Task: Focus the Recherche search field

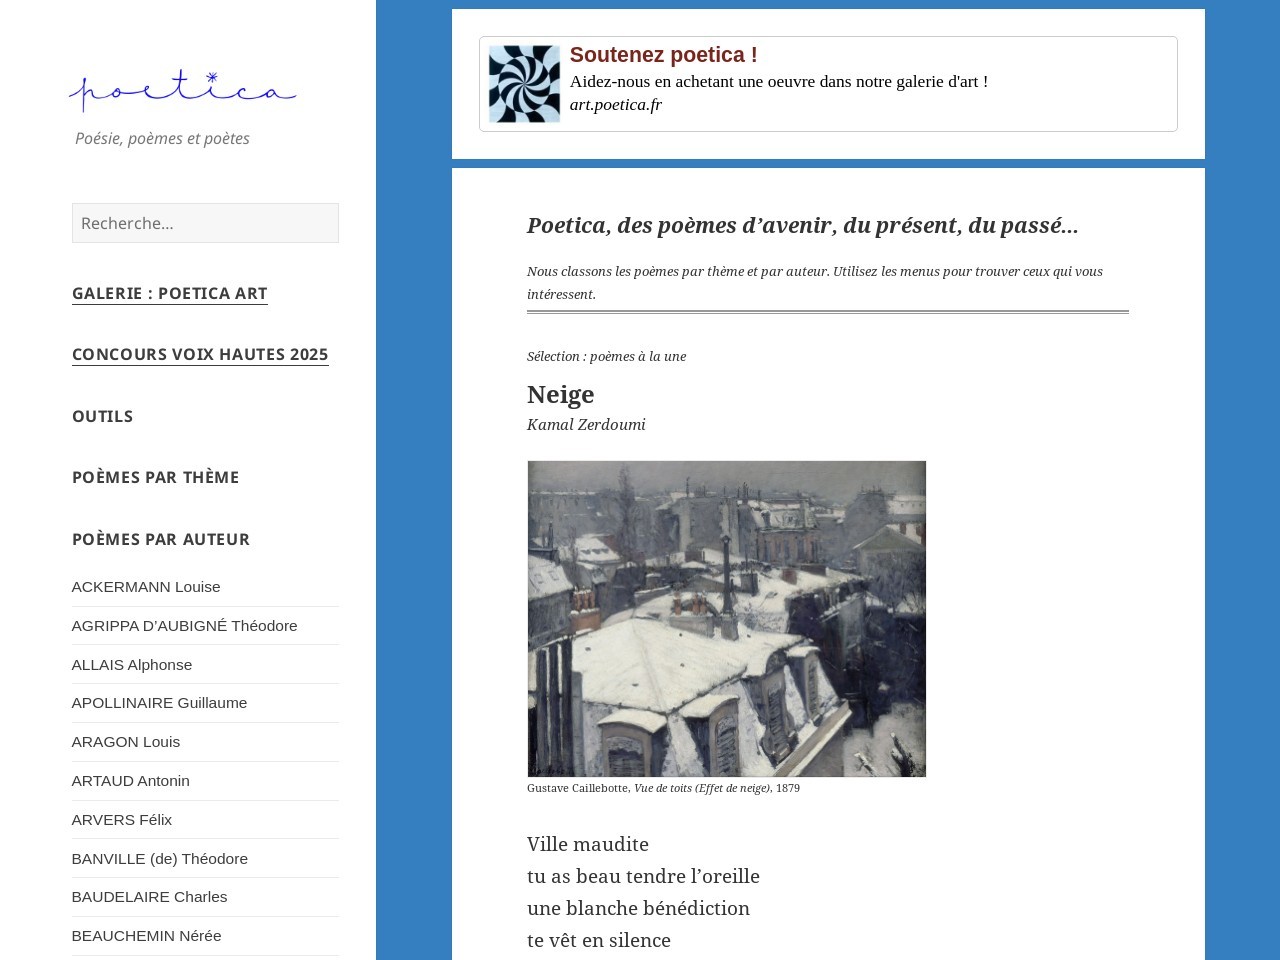Action: (205, 223)
